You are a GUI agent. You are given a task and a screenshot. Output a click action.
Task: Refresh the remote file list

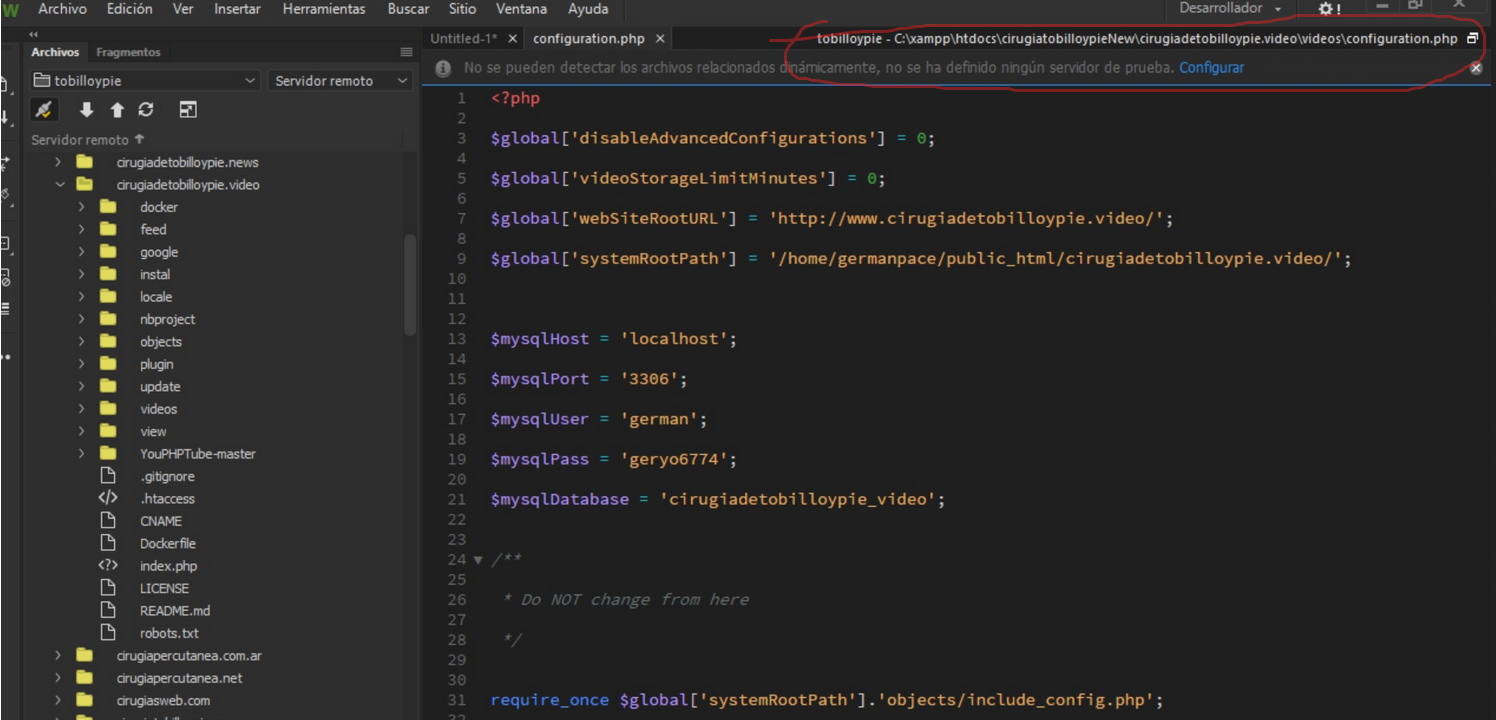146,109
